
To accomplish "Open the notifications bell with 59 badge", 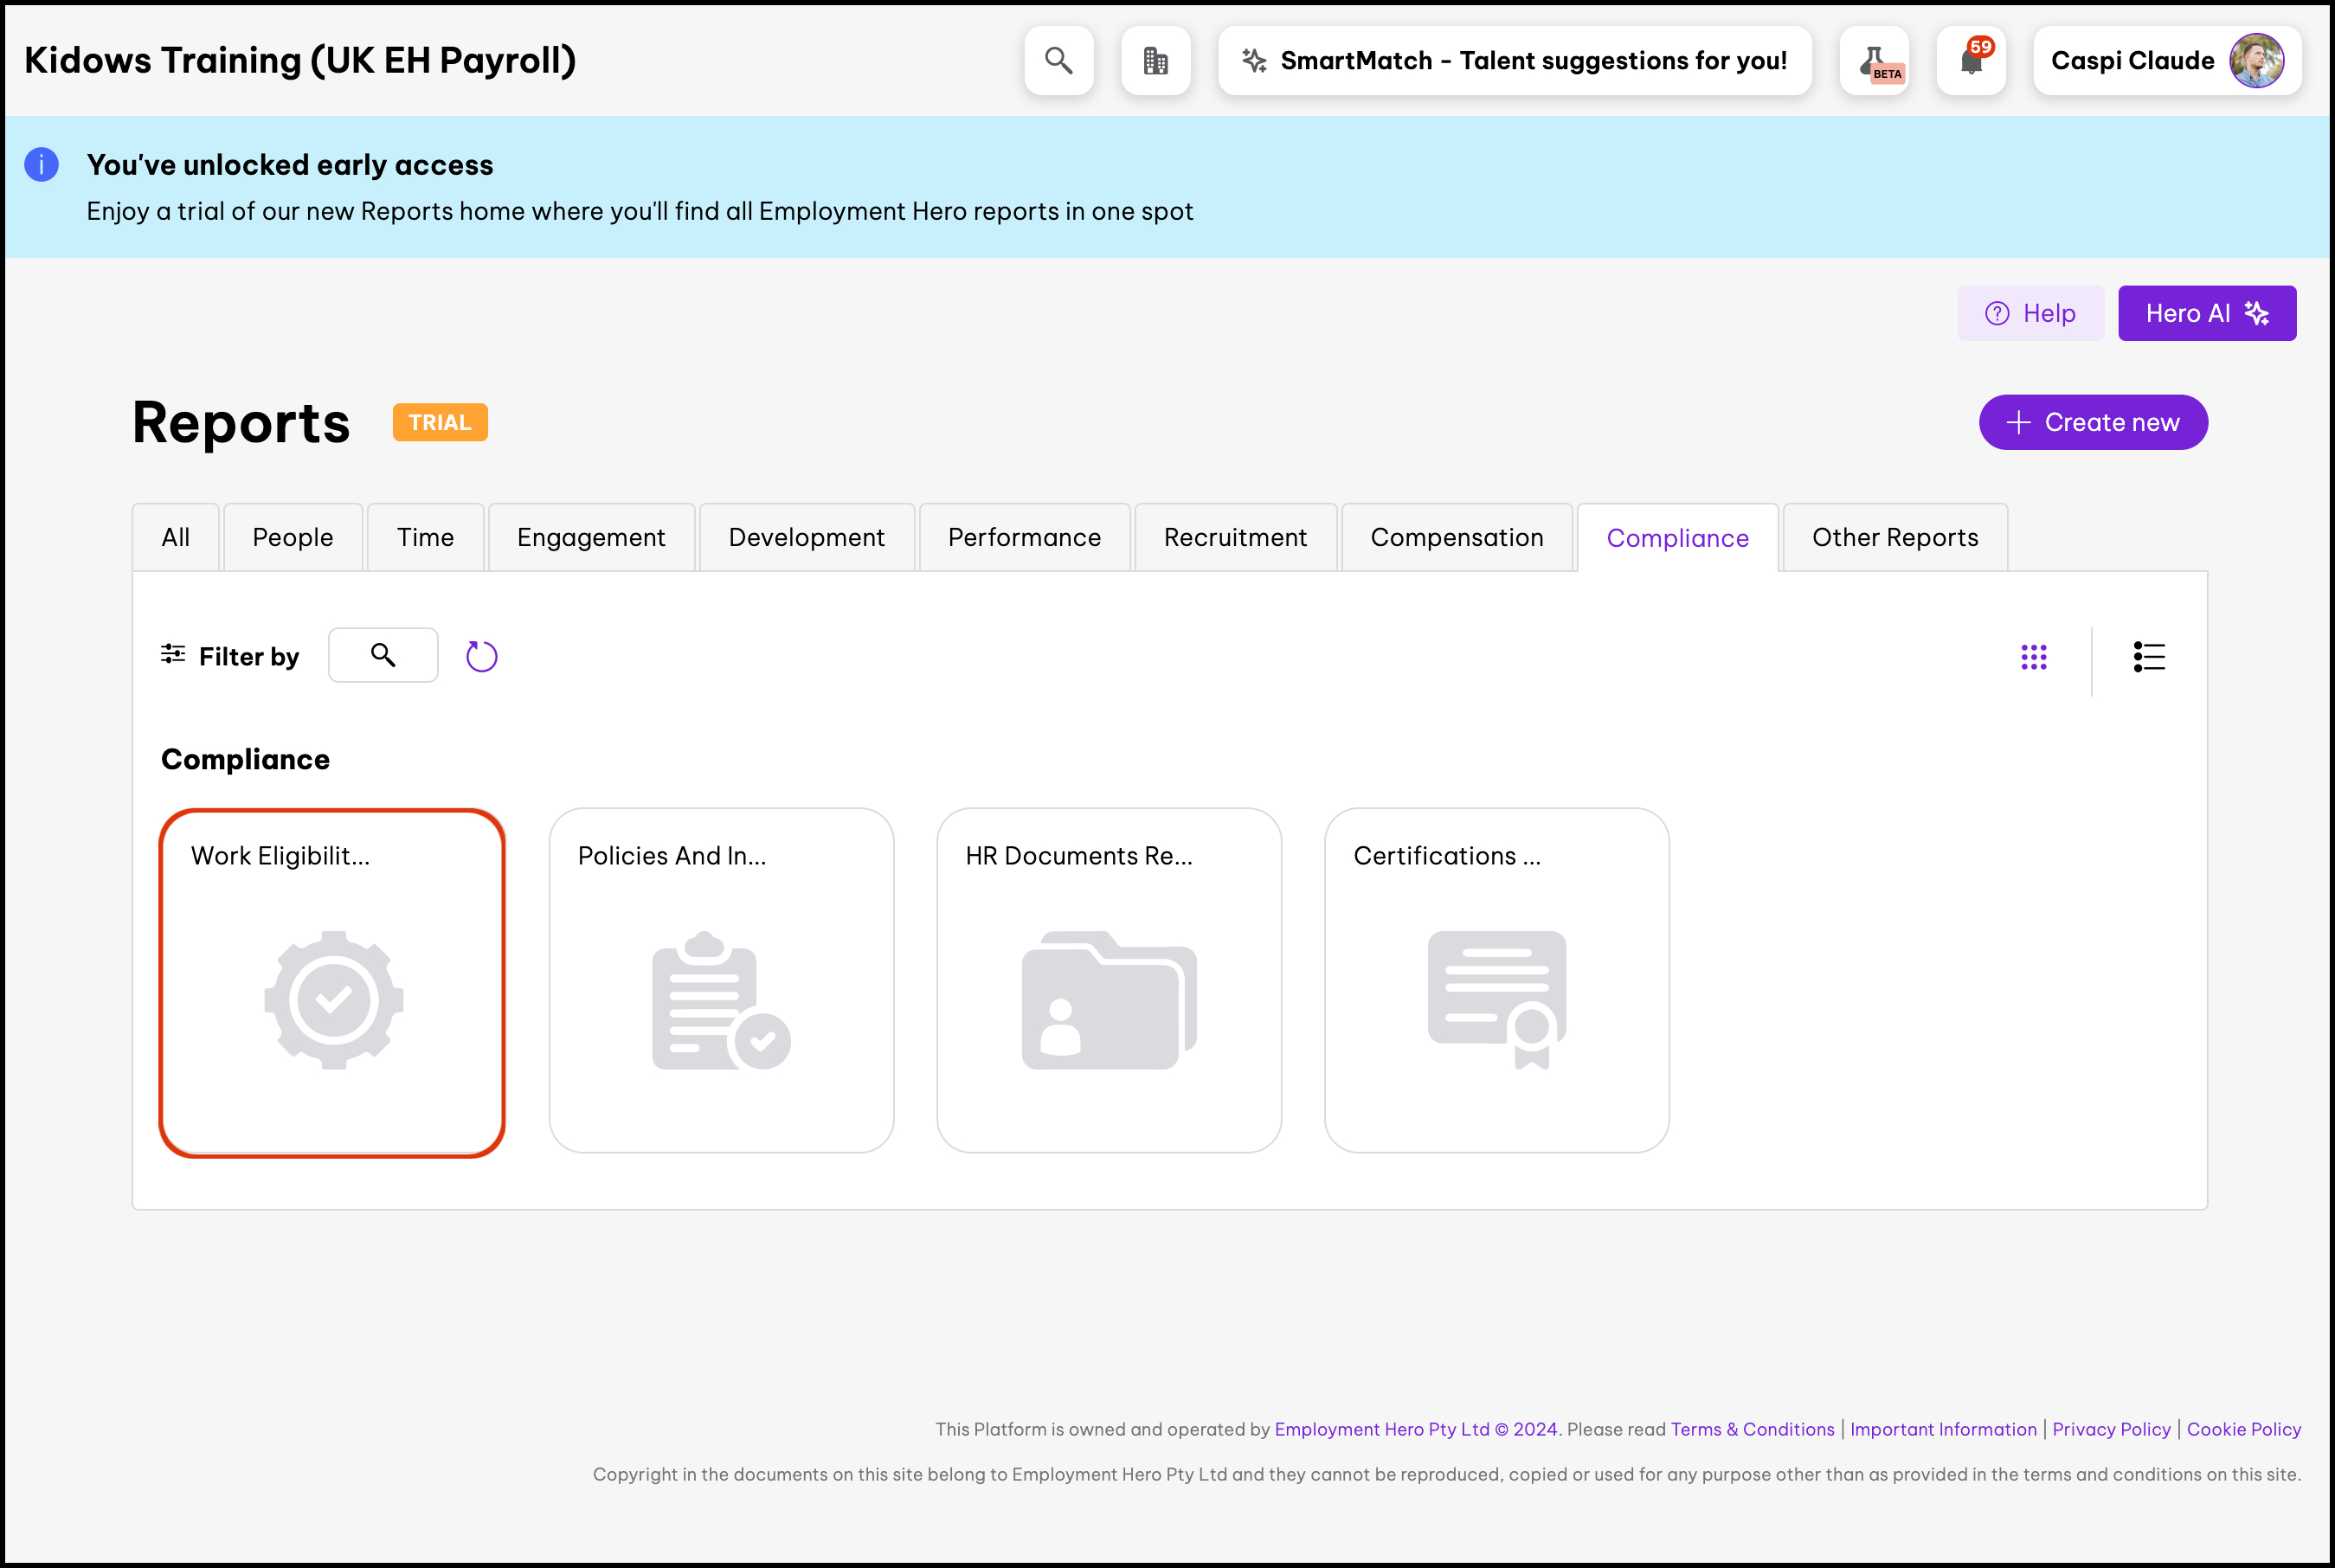I will pos(1971,61).
